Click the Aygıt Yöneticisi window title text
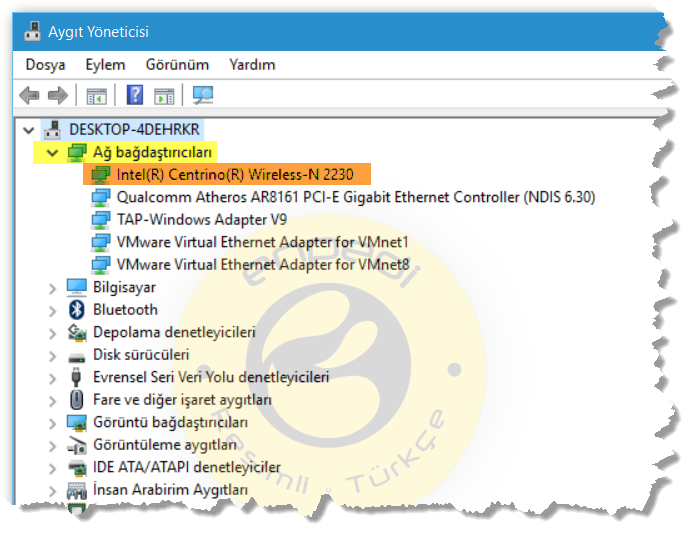The image size is (696, 540). pyautogui.click(x=98, y=32)
